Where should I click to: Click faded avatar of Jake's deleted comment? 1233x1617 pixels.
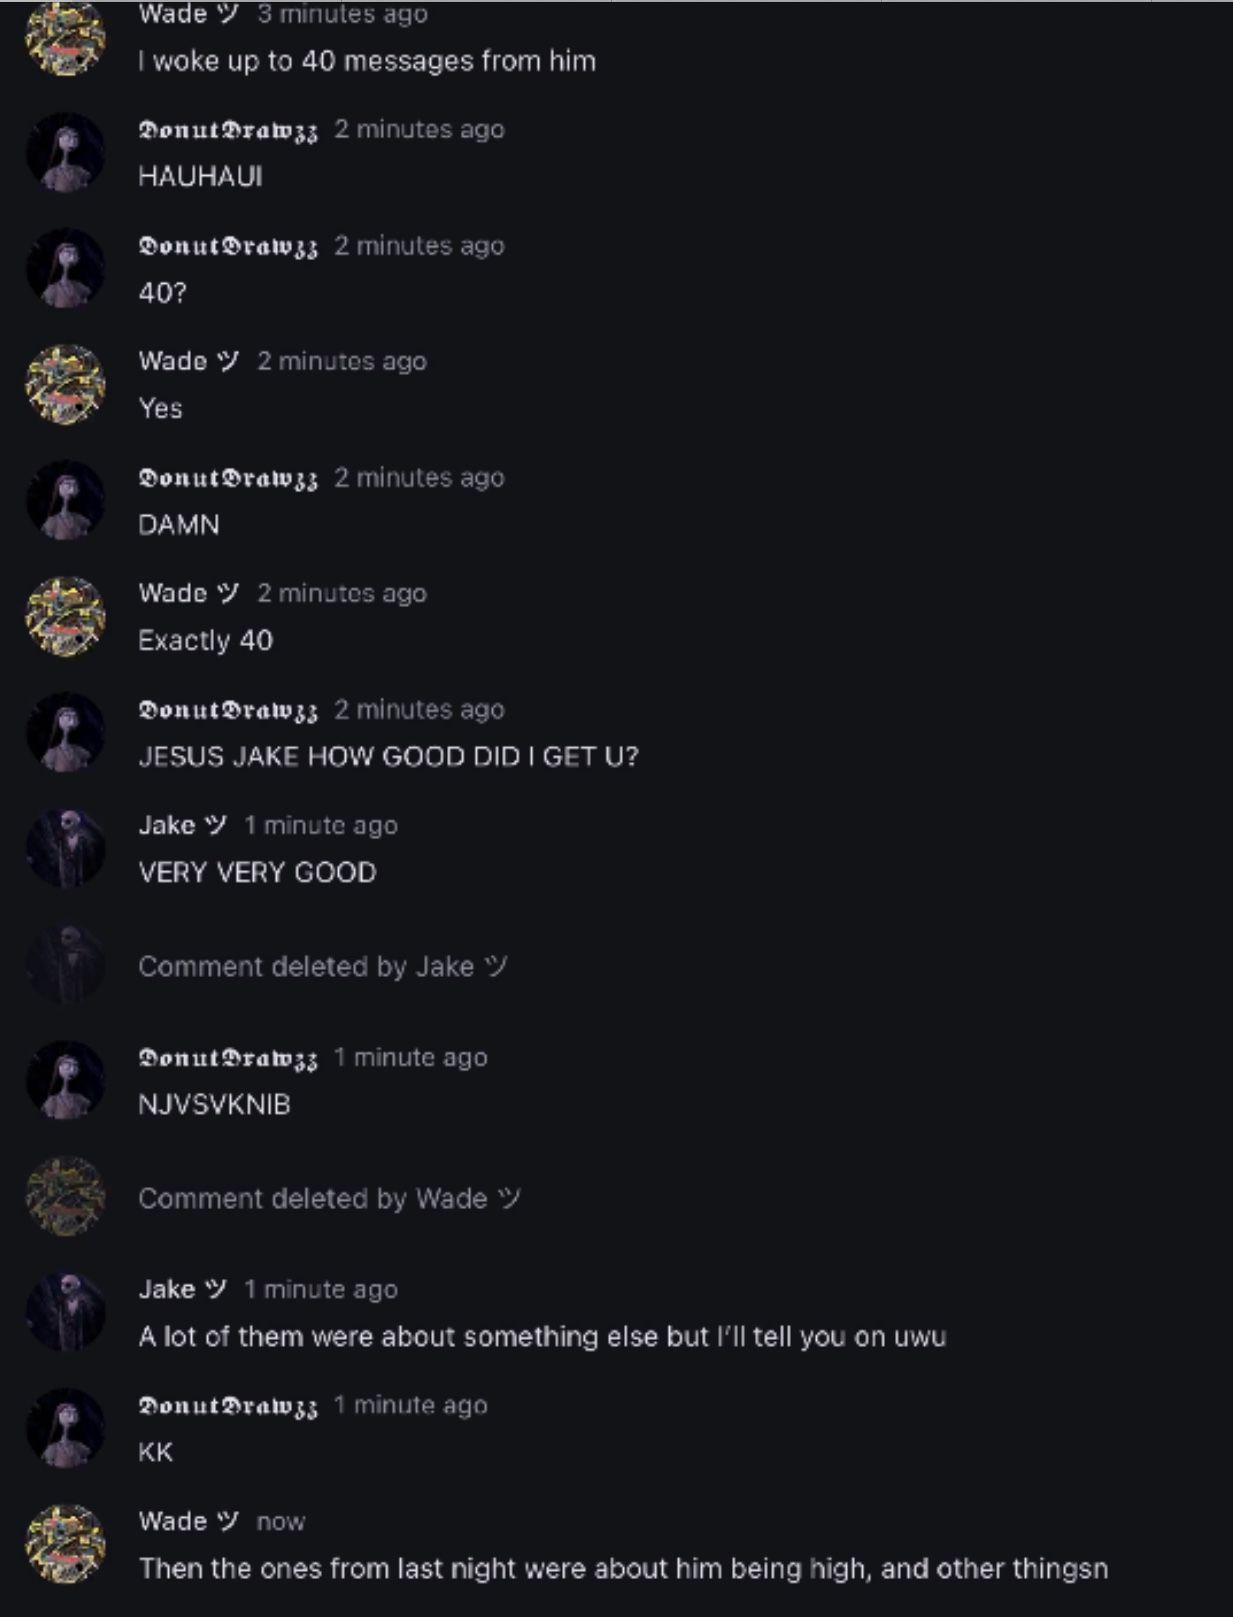65,964
